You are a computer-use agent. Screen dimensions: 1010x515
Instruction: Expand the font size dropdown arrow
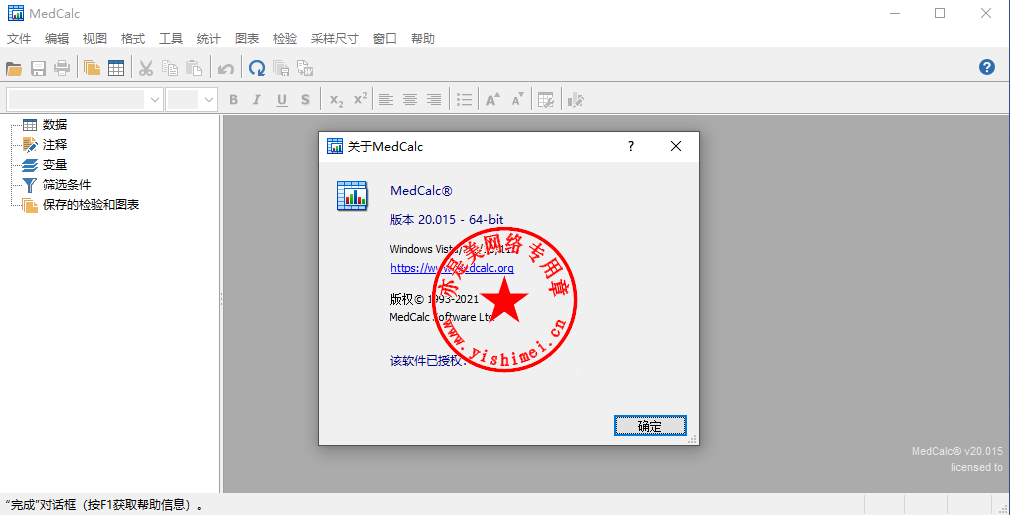tap(209, 100)
